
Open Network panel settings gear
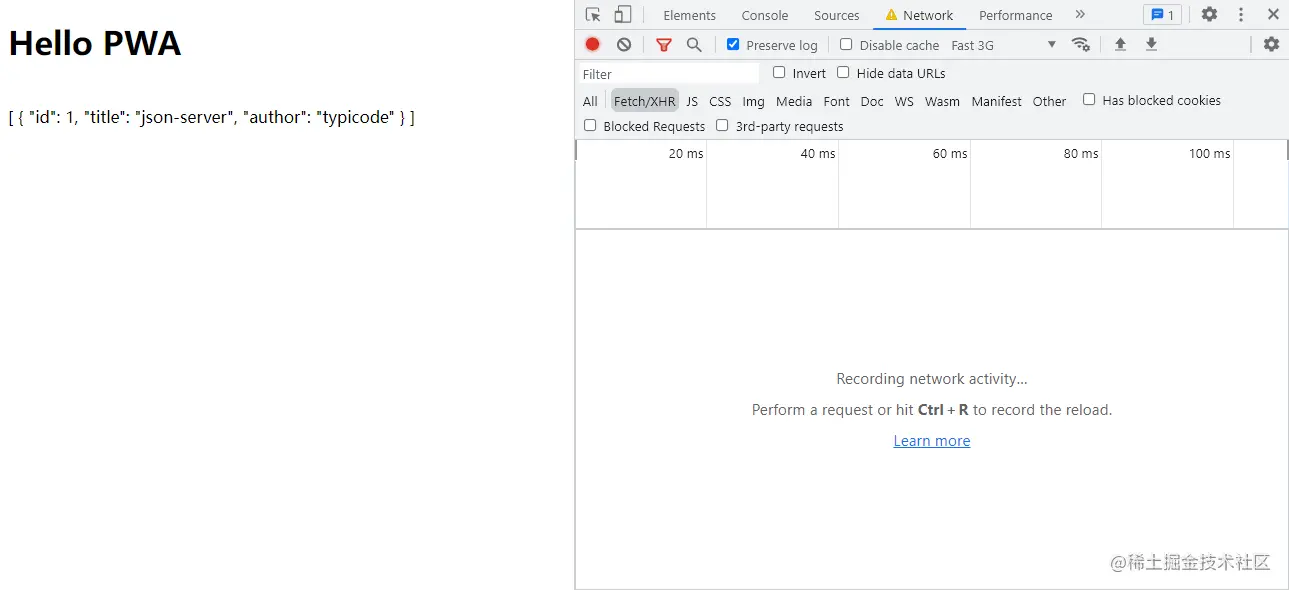[1271, 44]
